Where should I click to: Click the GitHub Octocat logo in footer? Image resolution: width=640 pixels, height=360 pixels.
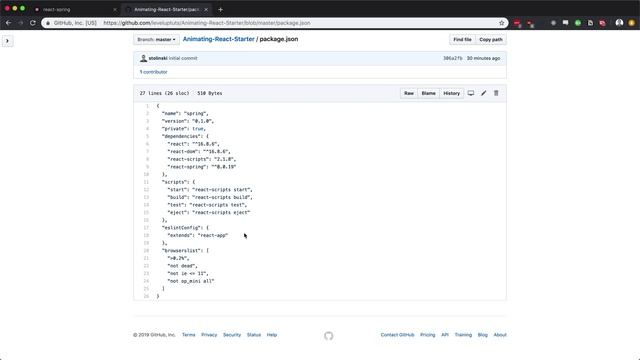coord(329,336)
